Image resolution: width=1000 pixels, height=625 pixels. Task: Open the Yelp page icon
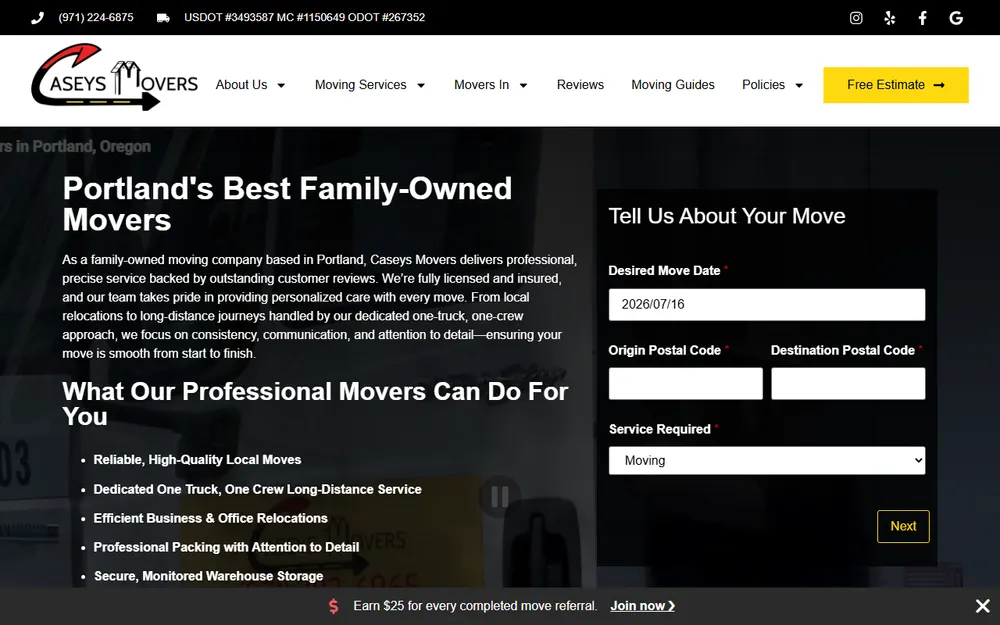[890, 18]
